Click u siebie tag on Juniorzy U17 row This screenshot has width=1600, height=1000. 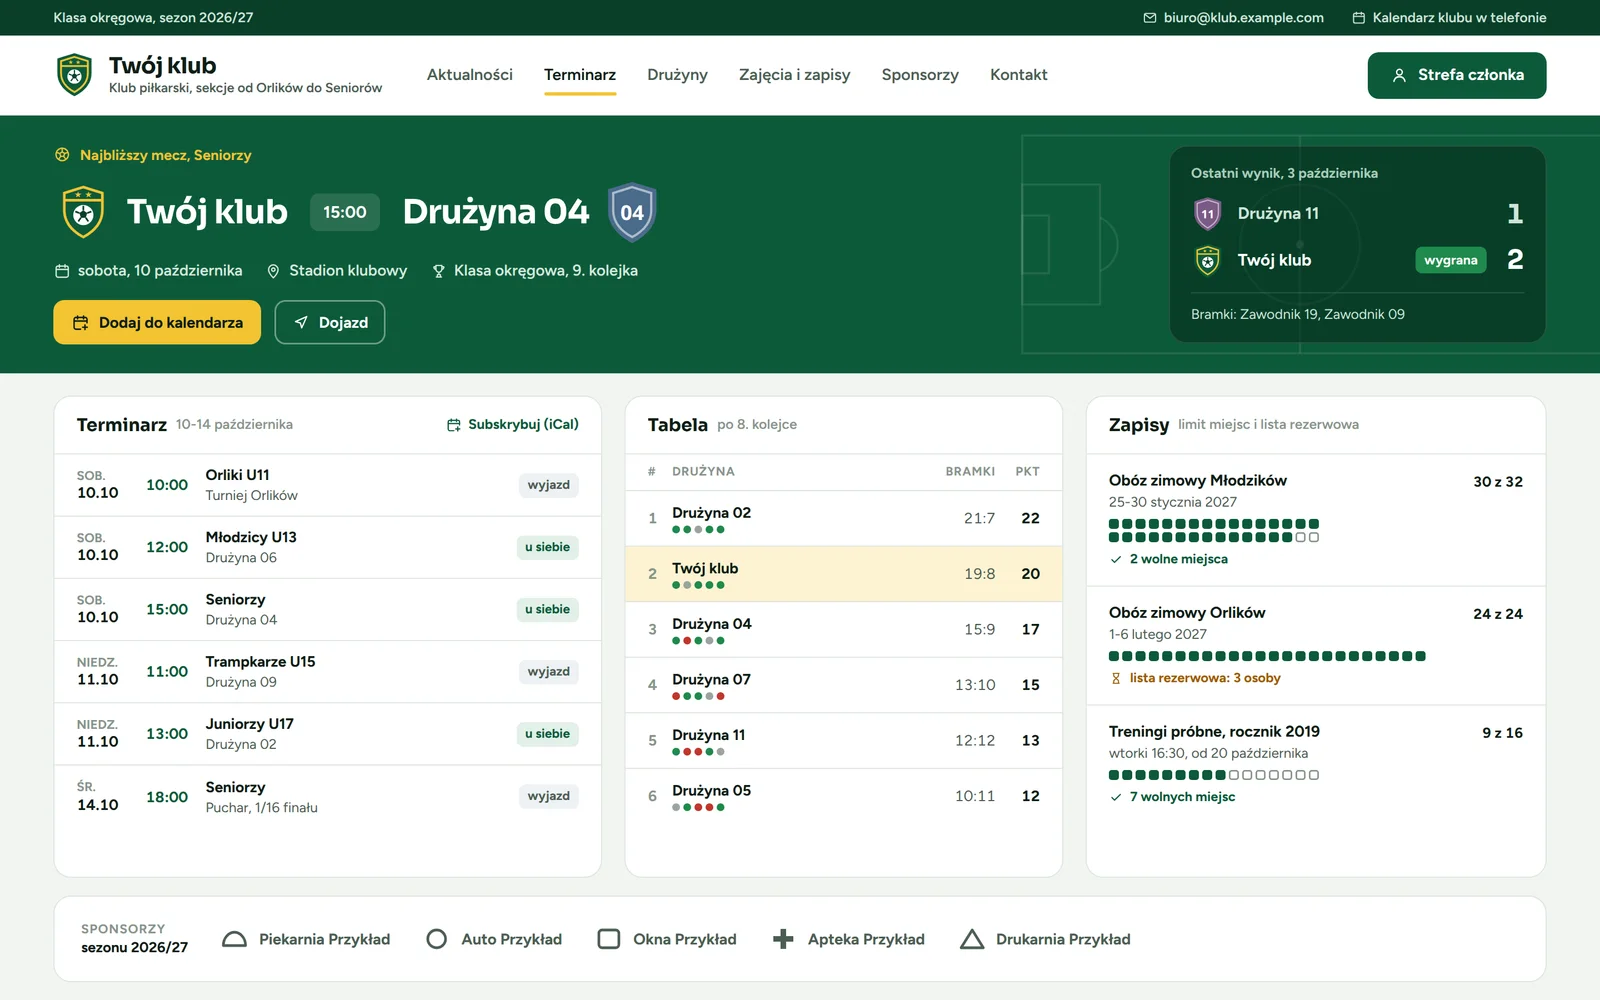pos(548,734)
